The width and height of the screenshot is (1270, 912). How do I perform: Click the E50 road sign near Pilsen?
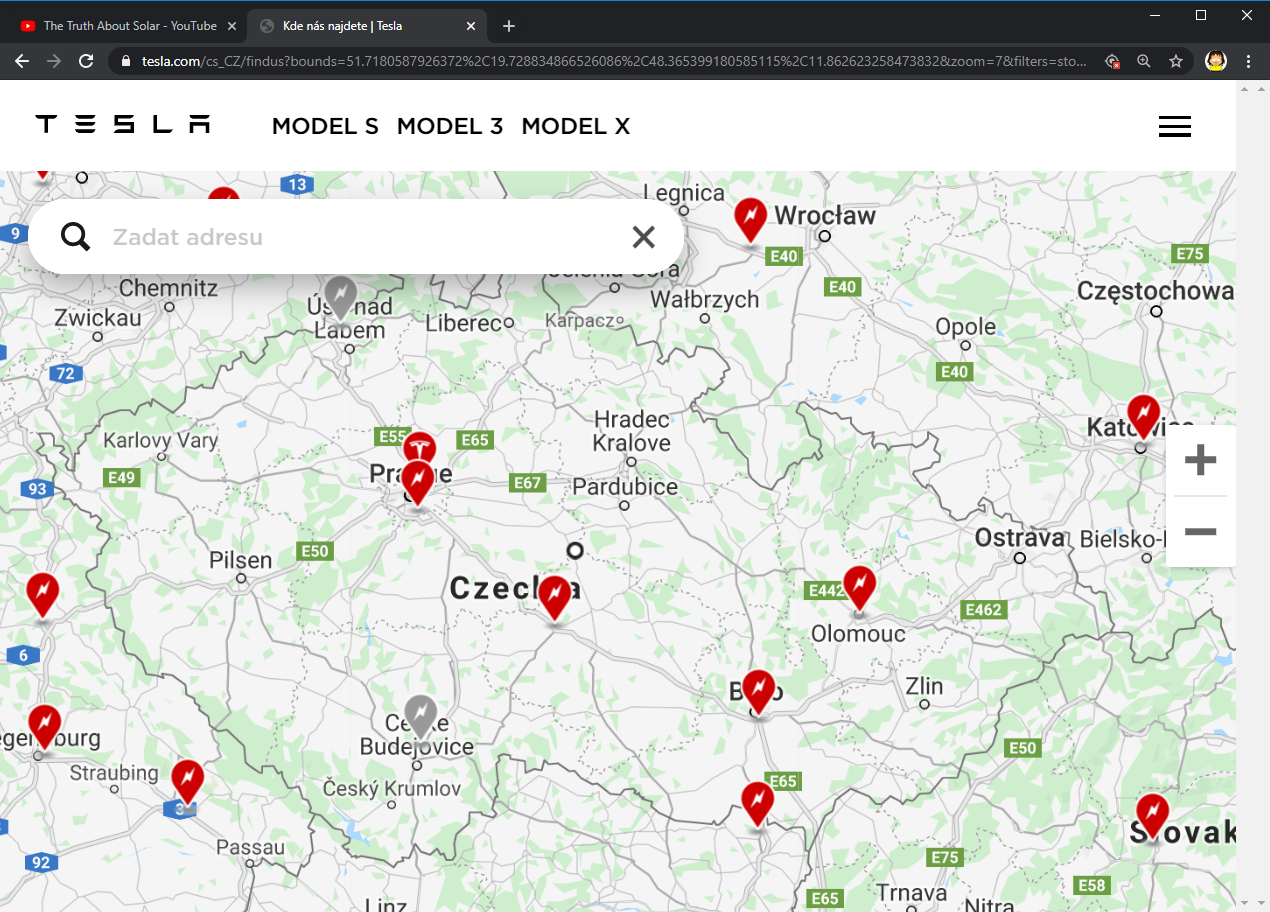coord(314,551)
